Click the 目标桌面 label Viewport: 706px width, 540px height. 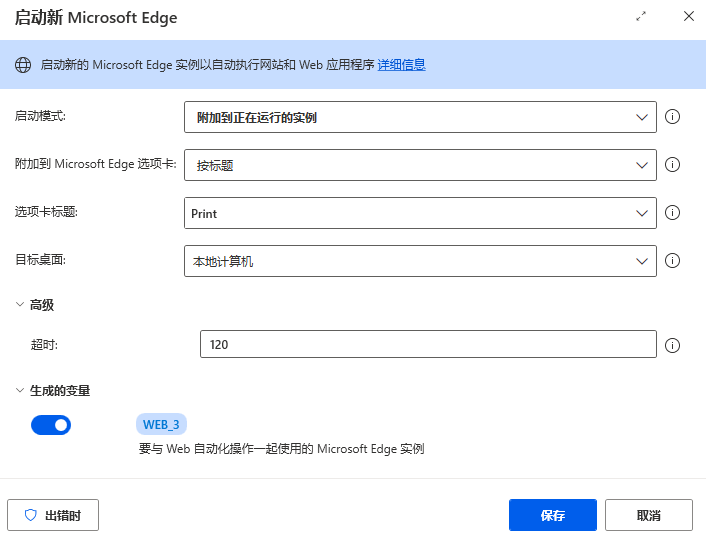41,260
